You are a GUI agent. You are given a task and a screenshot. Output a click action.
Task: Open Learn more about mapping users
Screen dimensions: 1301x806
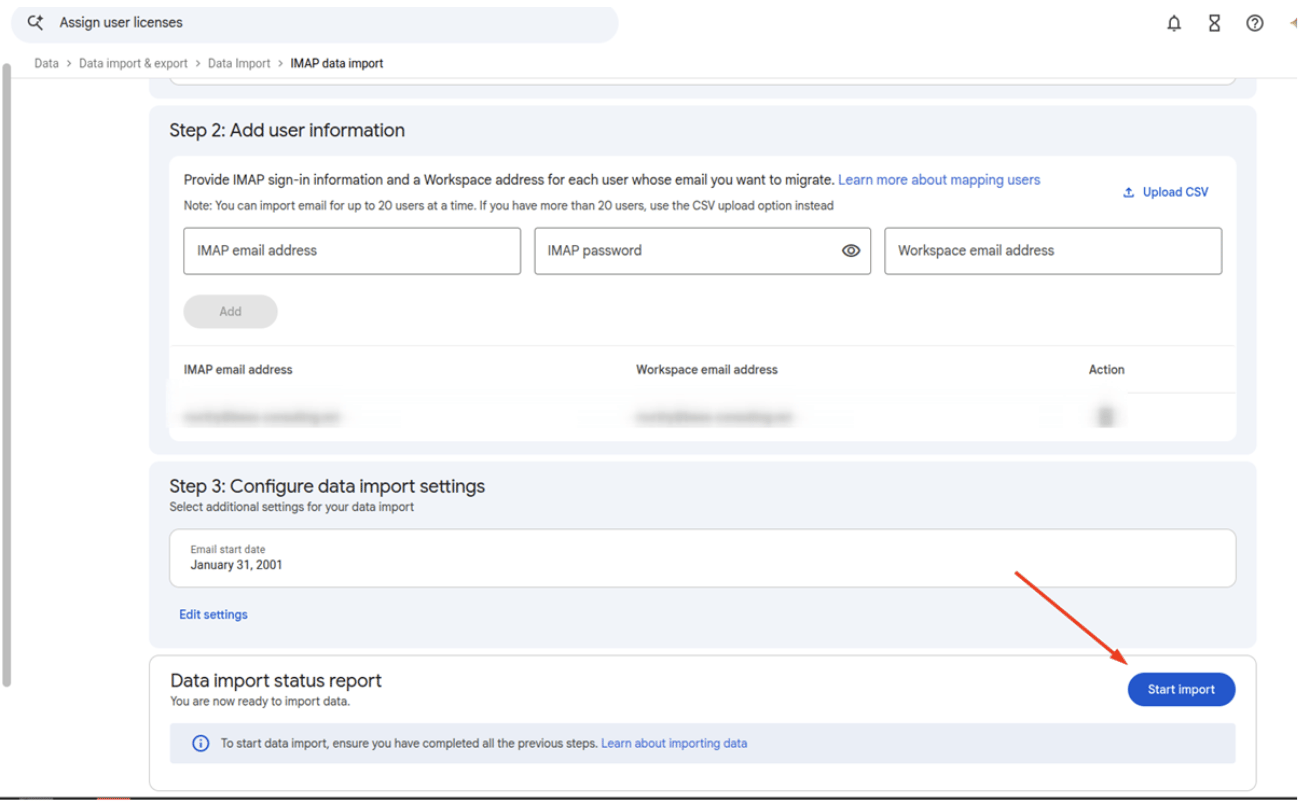(x=939, y=180)
